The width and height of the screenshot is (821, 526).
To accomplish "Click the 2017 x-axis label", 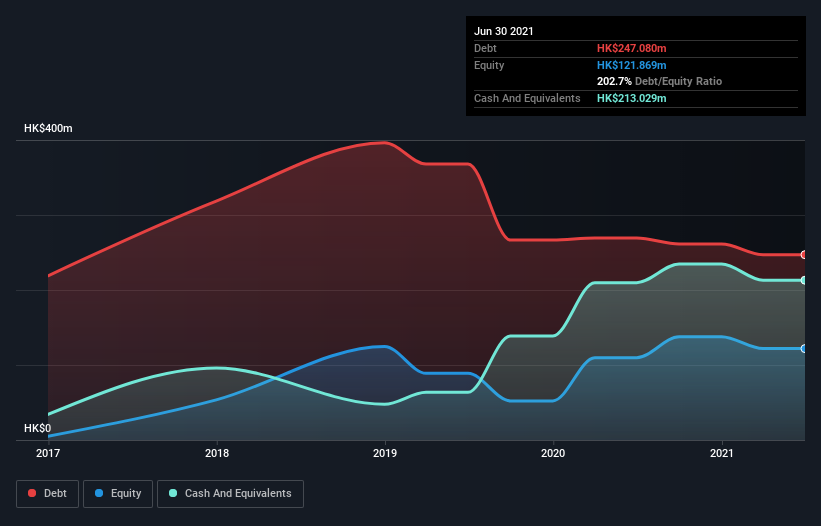I will click(x=48, y=453).
